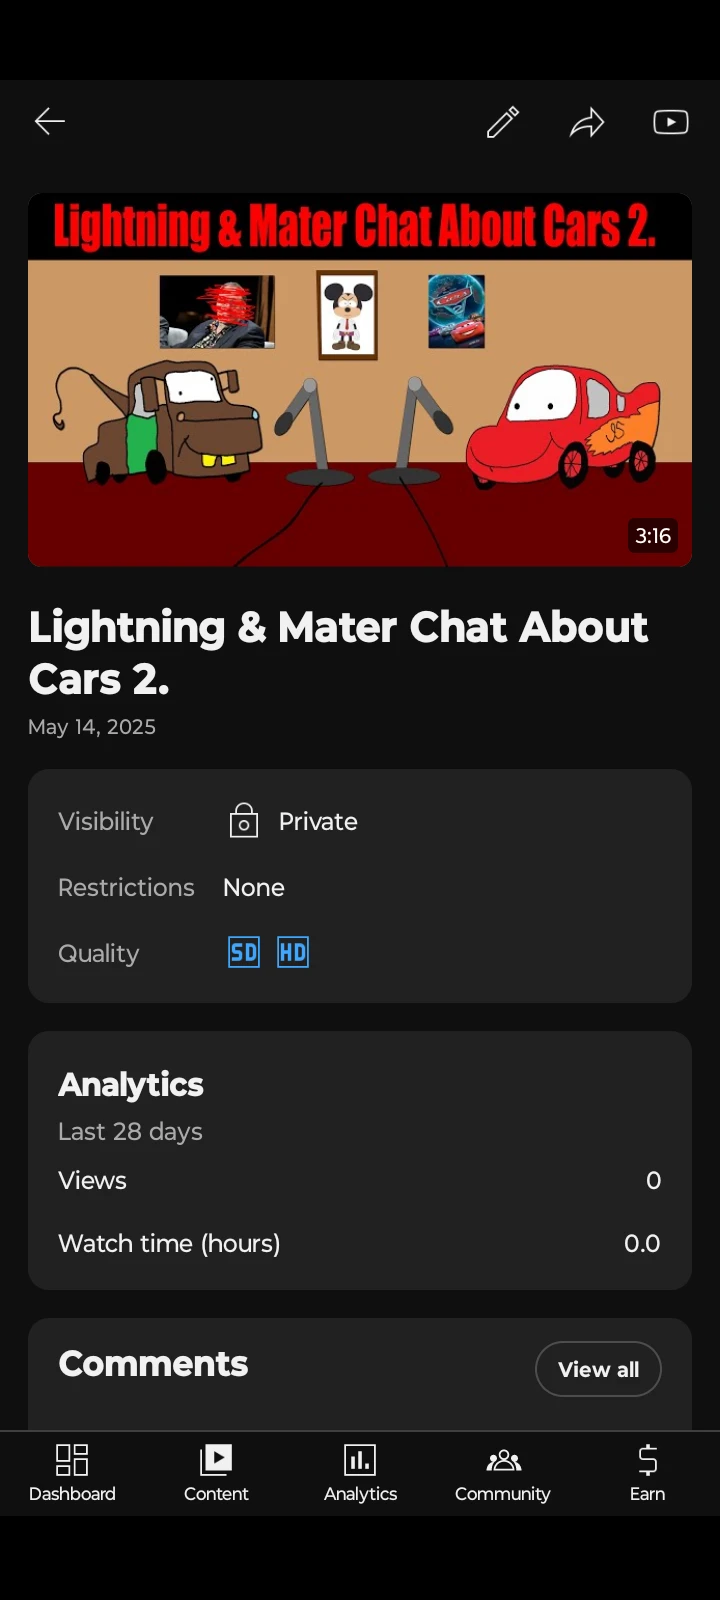Open the Analytics tab in bottom bar

coord(360,1474)
